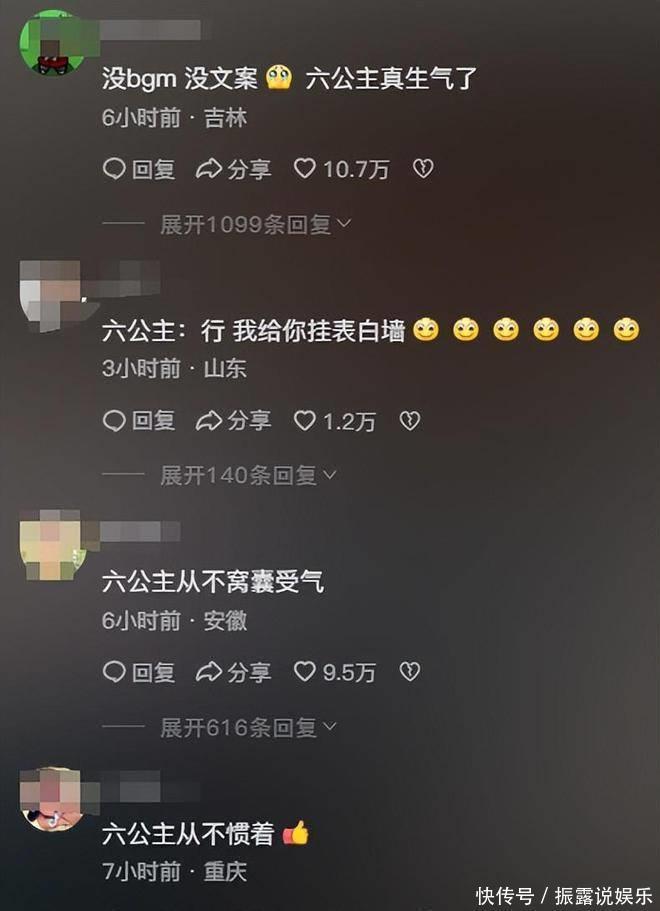Share the 从不窝囊受气 comment

click(234, 672)
